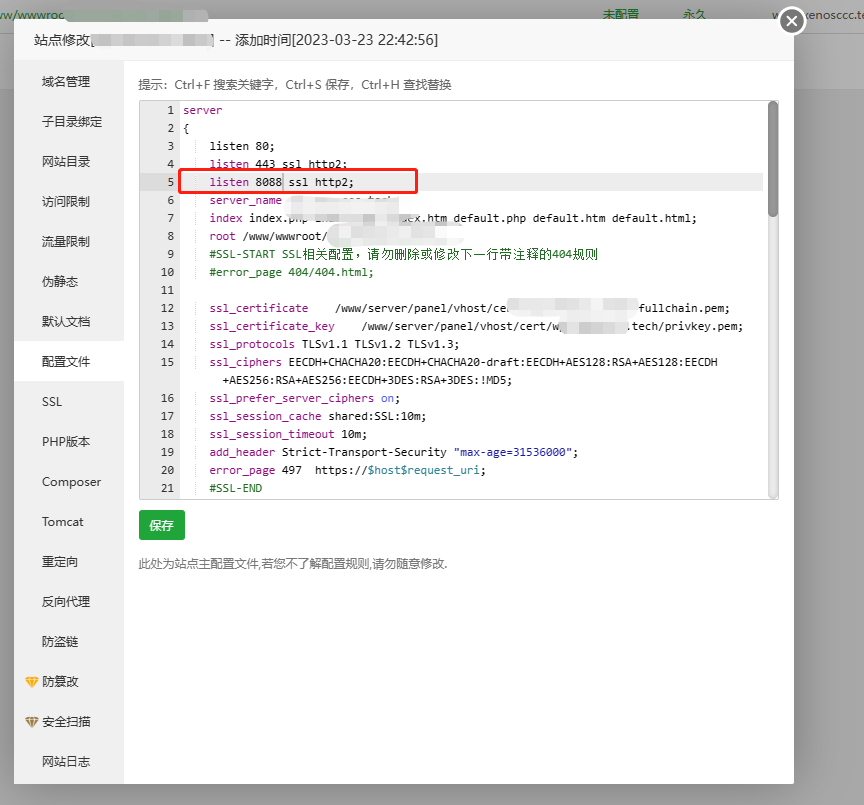The image size is (864, 805).
Task: Open the 网站日志 tab
Action: point(66,761)
